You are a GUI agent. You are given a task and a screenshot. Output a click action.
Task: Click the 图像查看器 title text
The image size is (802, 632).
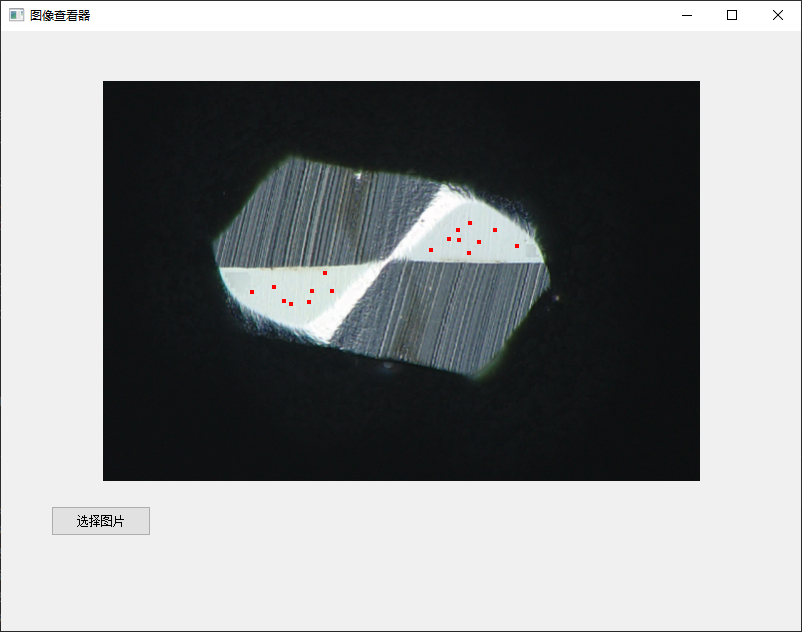(60, 15)
